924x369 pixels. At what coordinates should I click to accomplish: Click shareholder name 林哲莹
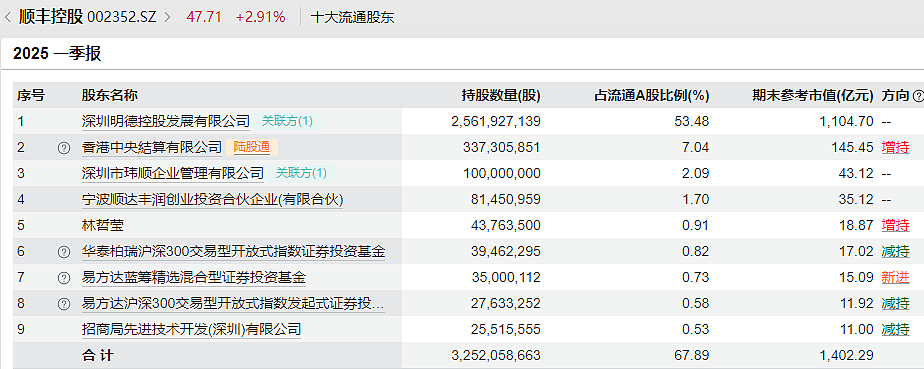click(103, 225)
